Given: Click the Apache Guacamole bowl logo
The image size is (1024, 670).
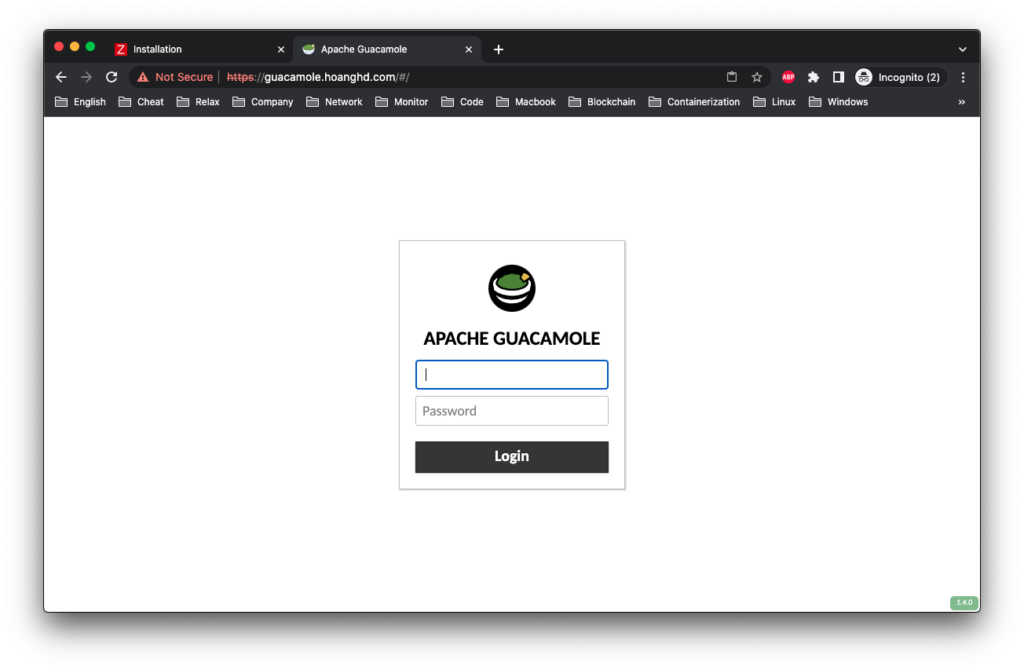Looking at the screenshot, I should point(512,288).
